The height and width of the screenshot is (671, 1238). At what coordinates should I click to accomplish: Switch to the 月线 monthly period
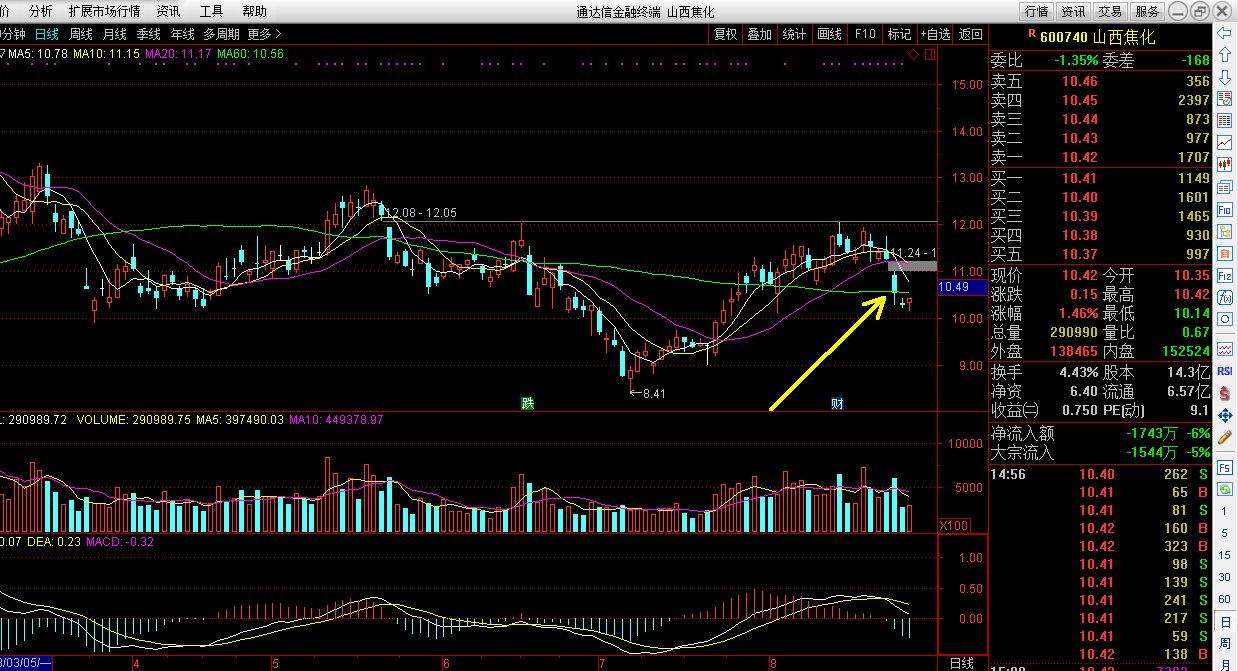(x=114, y=34)
